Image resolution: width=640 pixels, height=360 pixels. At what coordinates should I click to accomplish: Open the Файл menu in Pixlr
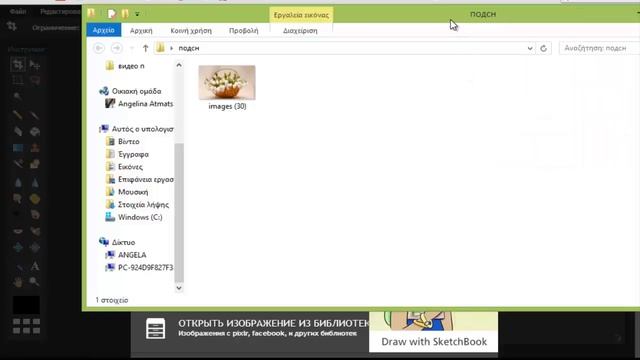18,11
